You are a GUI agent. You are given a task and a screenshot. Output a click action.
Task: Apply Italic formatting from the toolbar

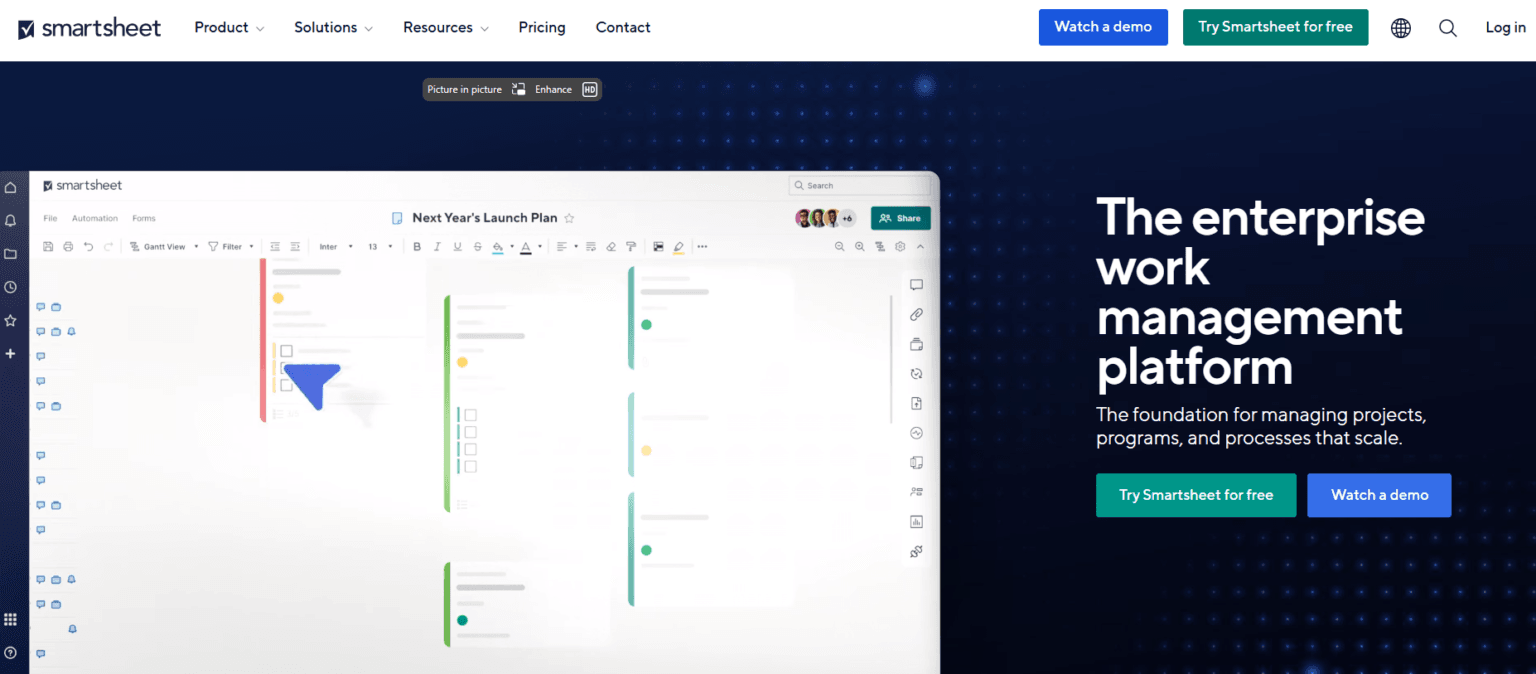(438, 246)
